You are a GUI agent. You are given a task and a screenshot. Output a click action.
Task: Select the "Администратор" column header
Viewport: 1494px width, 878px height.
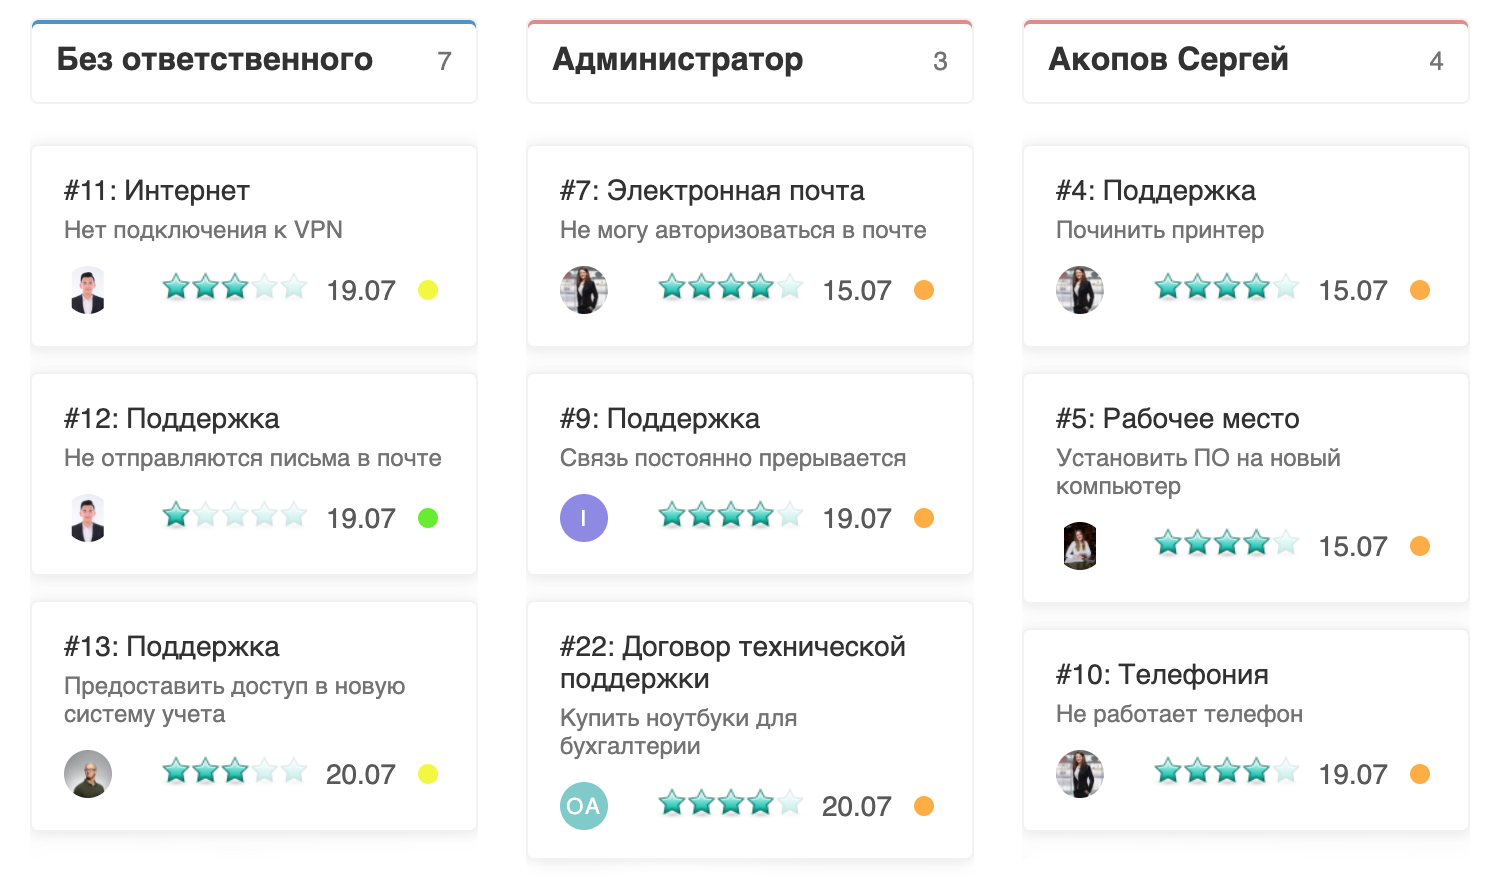677,60
